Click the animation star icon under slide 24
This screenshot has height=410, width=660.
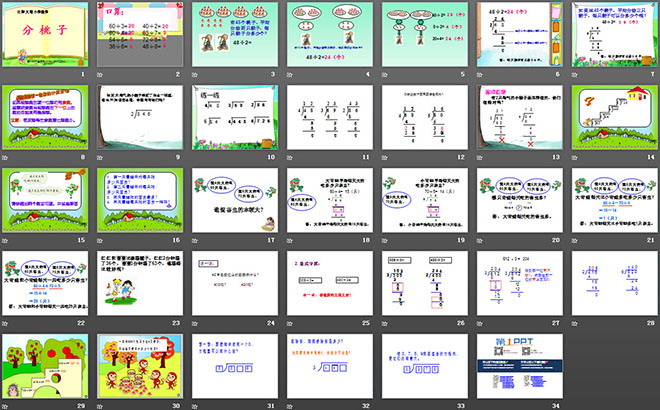point(195,323)
